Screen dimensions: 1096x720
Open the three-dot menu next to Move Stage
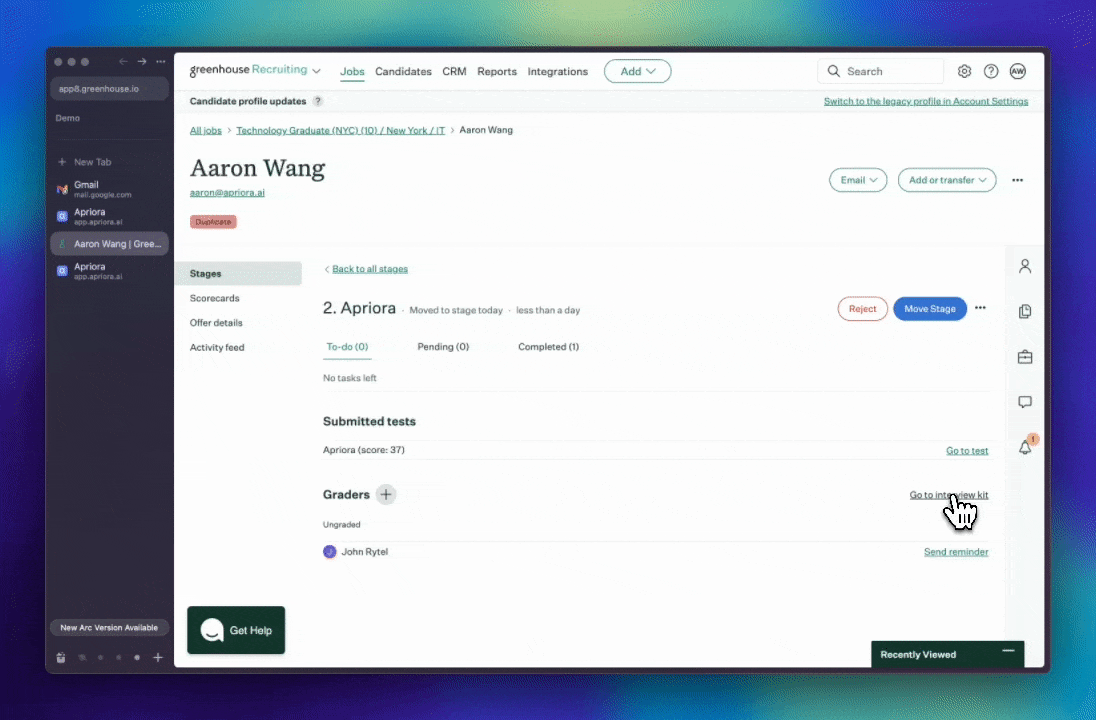980,308
